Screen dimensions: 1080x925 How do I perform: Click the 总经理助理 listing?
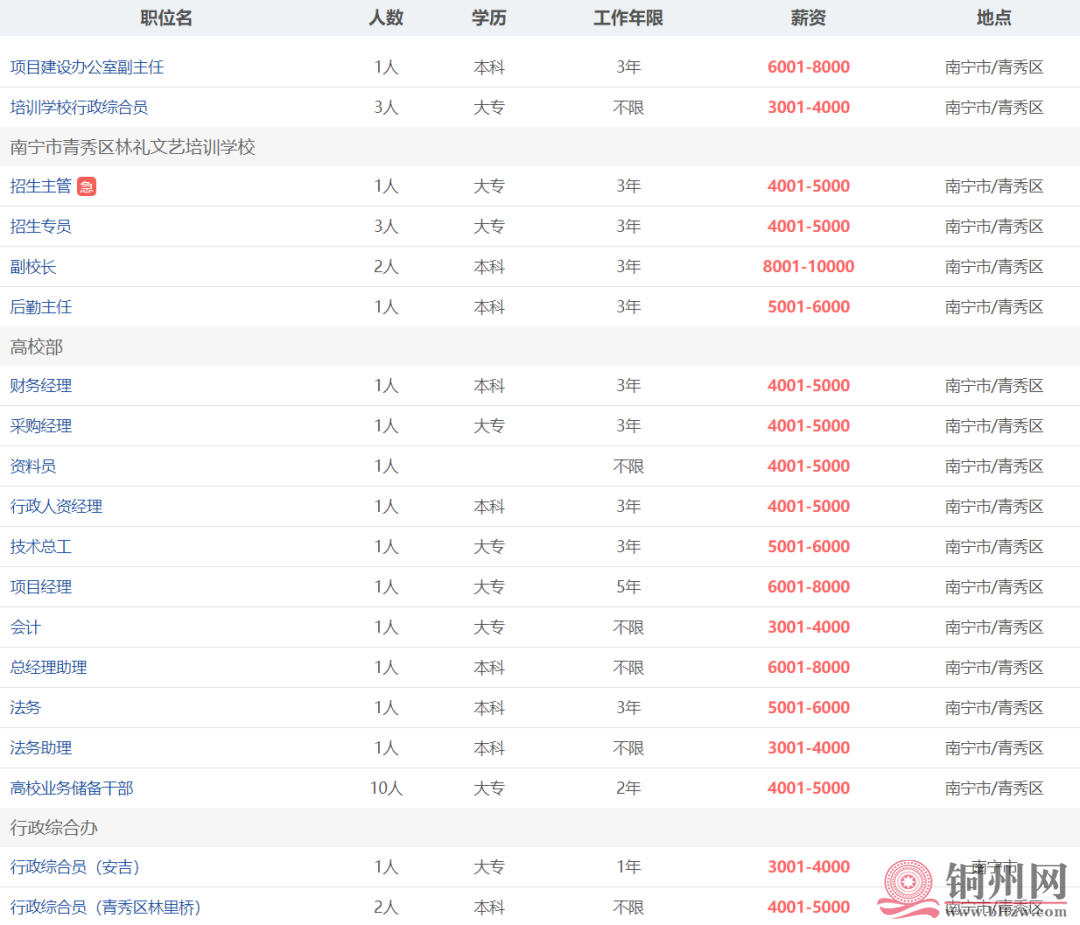coord(48,667)
